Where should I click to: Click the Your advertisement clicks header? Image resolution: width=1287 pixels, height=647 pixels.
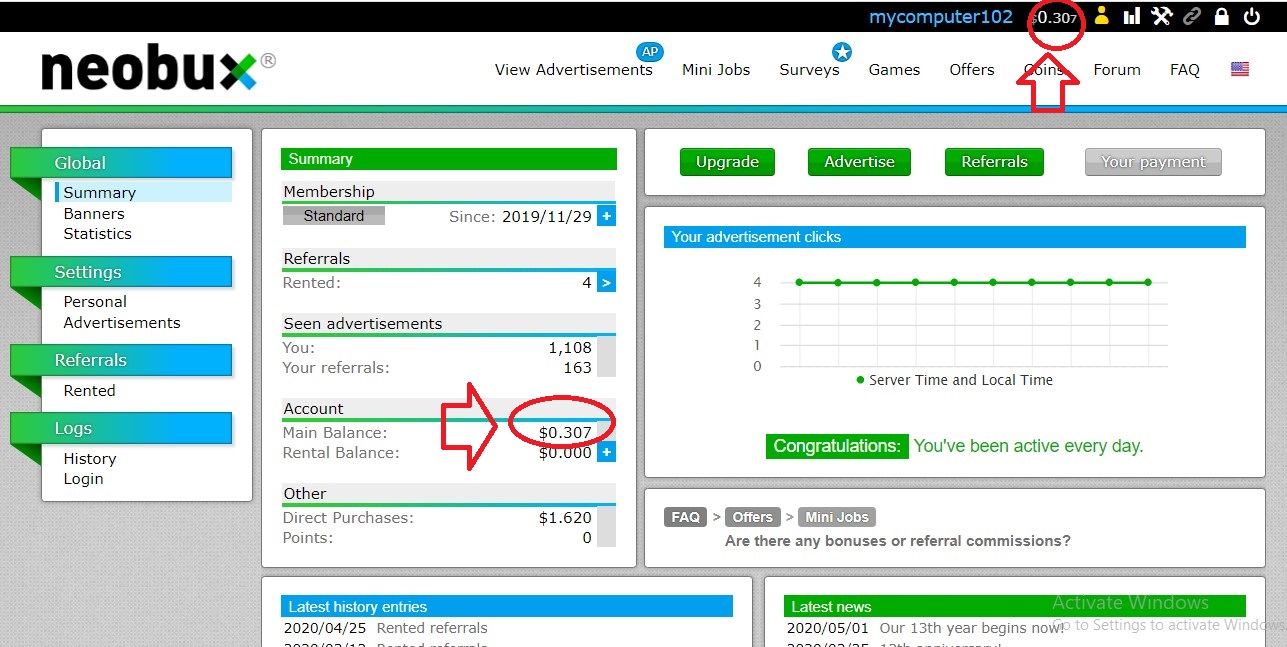(955, 237)
